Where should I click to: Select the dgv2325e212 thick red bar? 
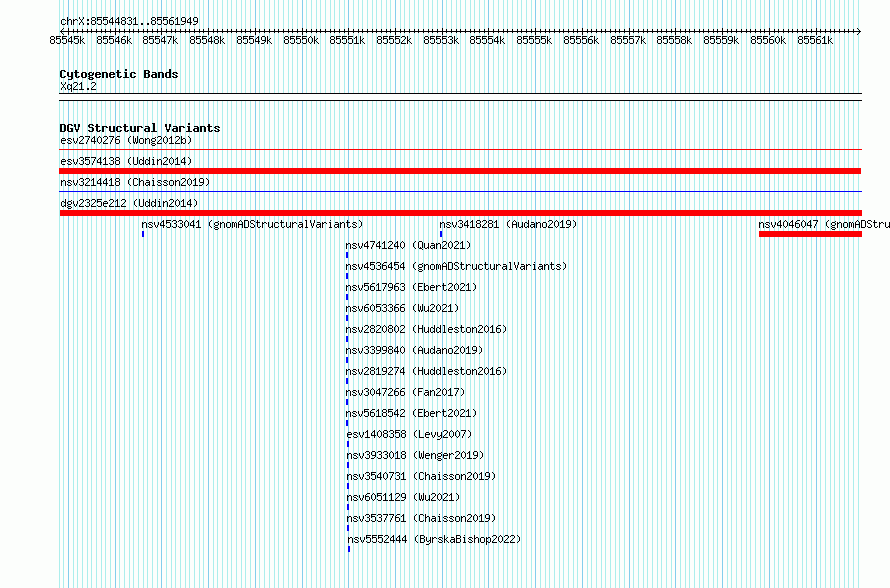(x=460, y=213)
